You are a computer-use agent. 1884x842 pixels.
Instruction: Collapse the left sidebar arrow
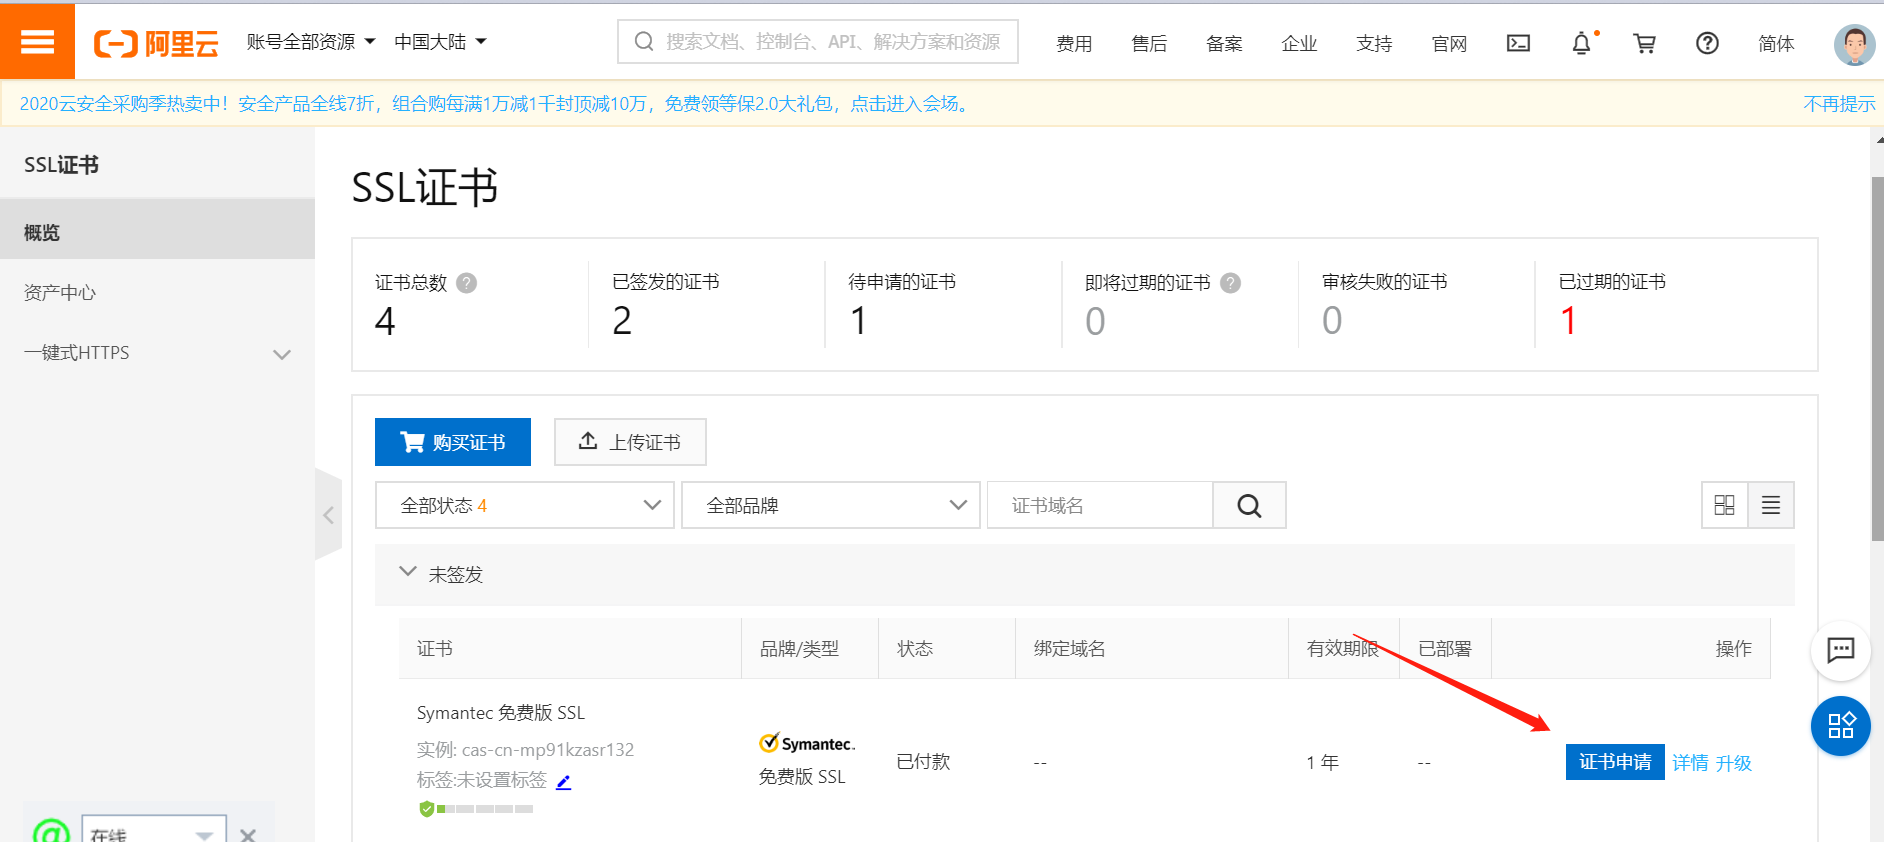click(x=328, y=515)
